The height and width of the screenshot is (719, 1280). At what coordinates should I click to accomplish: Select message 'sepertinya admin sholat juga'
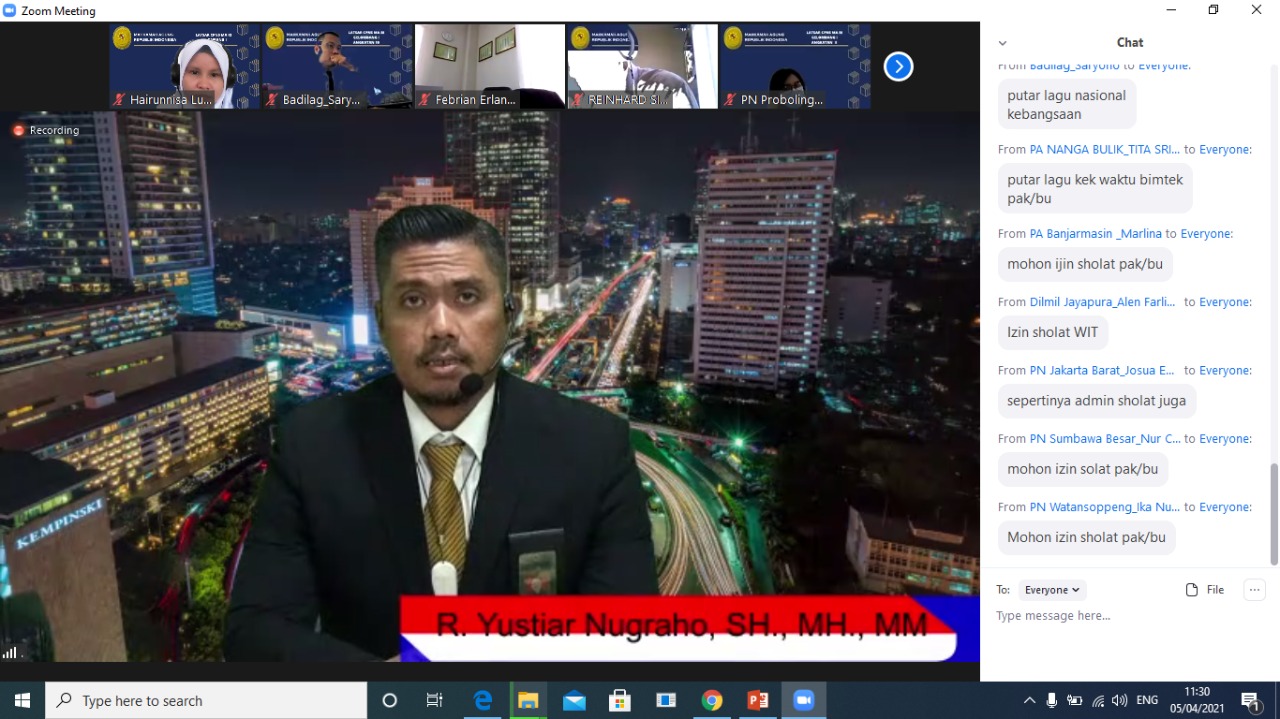click(x=1096, y=400)
